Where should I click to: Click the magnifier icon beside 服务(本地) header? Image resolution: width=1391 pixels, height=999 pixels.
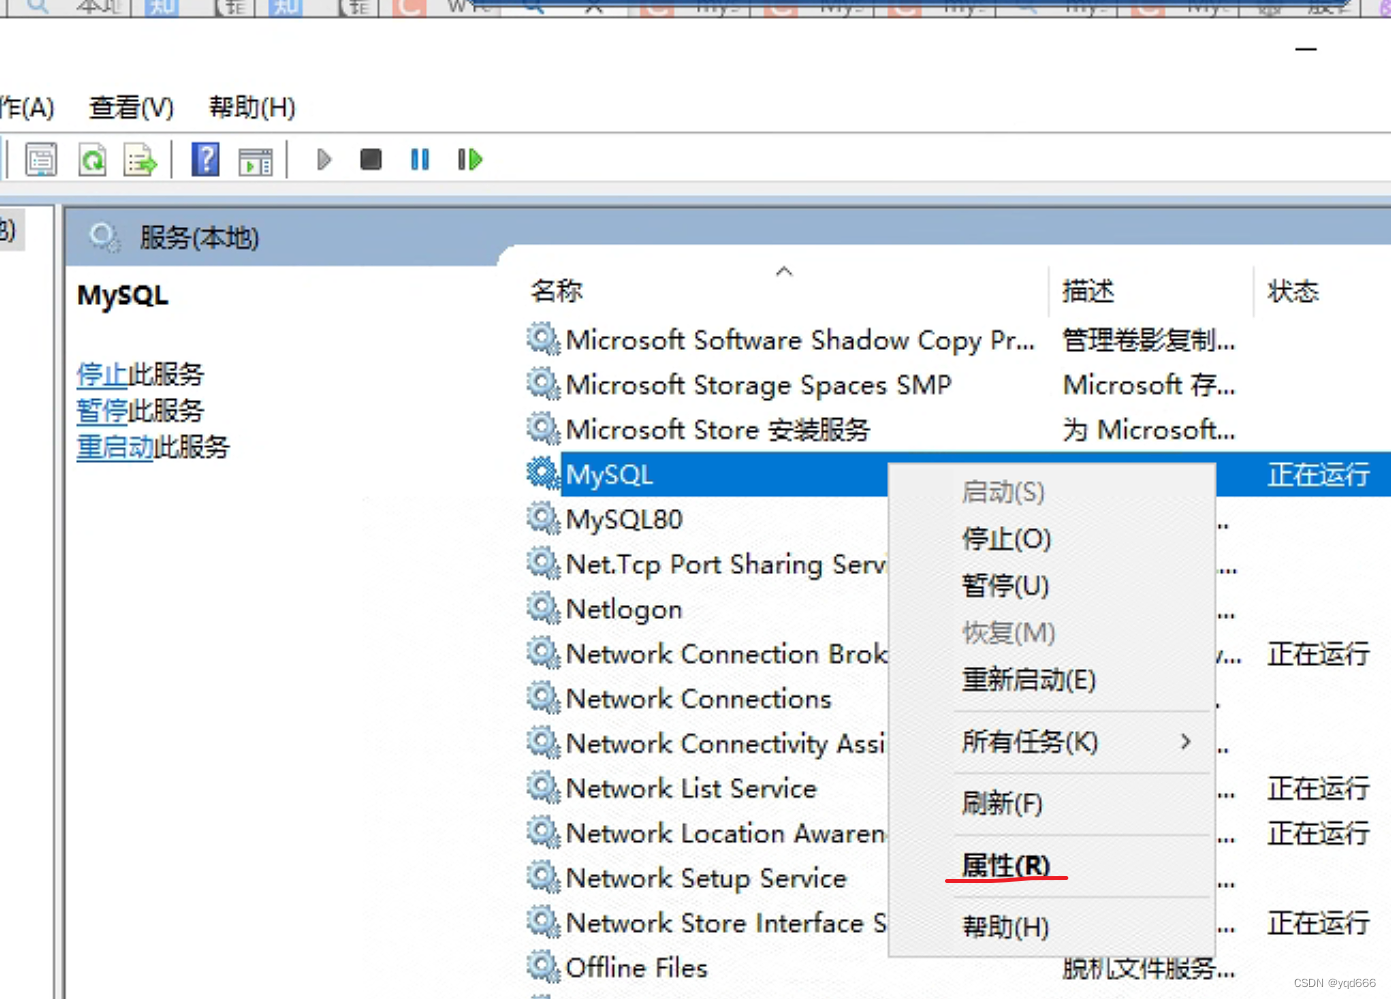click(x=104, y=237)
